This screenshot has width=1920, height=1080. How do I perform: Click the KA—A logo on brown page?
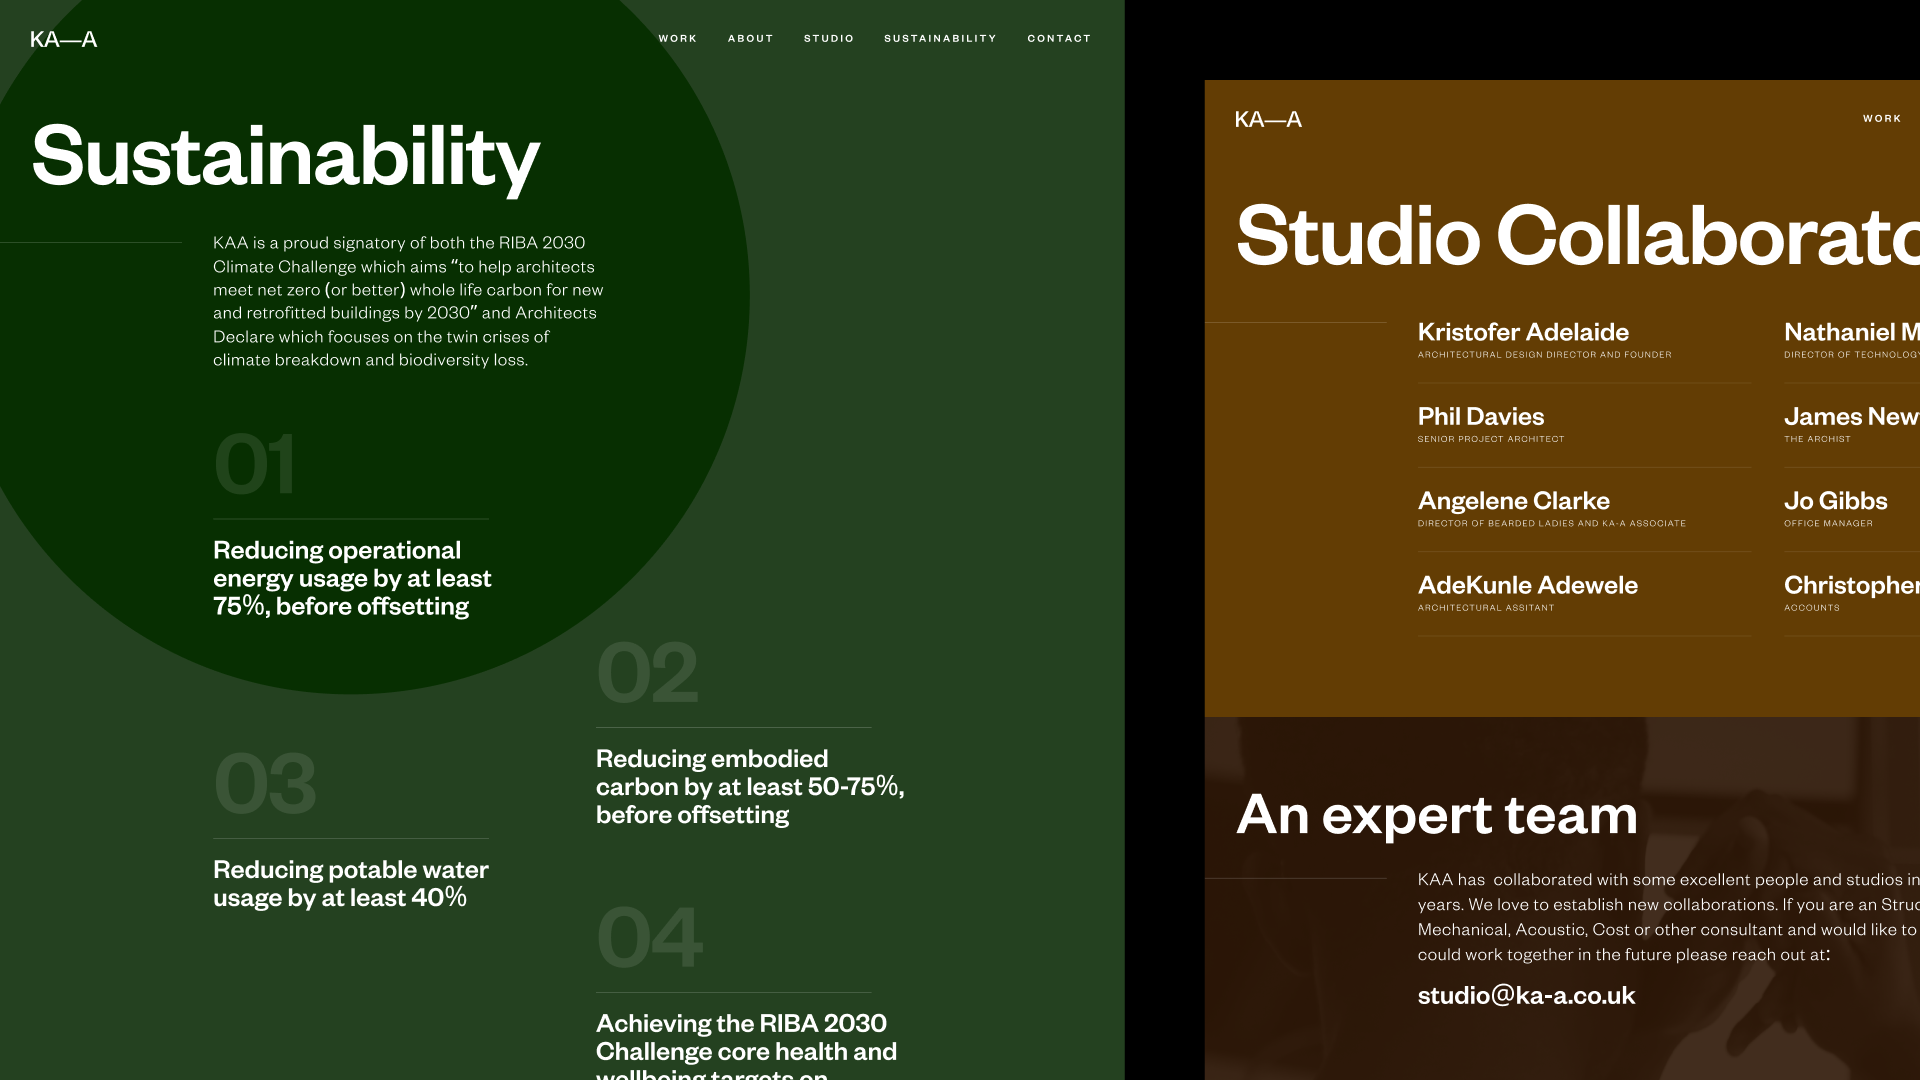click(1267, 119)
